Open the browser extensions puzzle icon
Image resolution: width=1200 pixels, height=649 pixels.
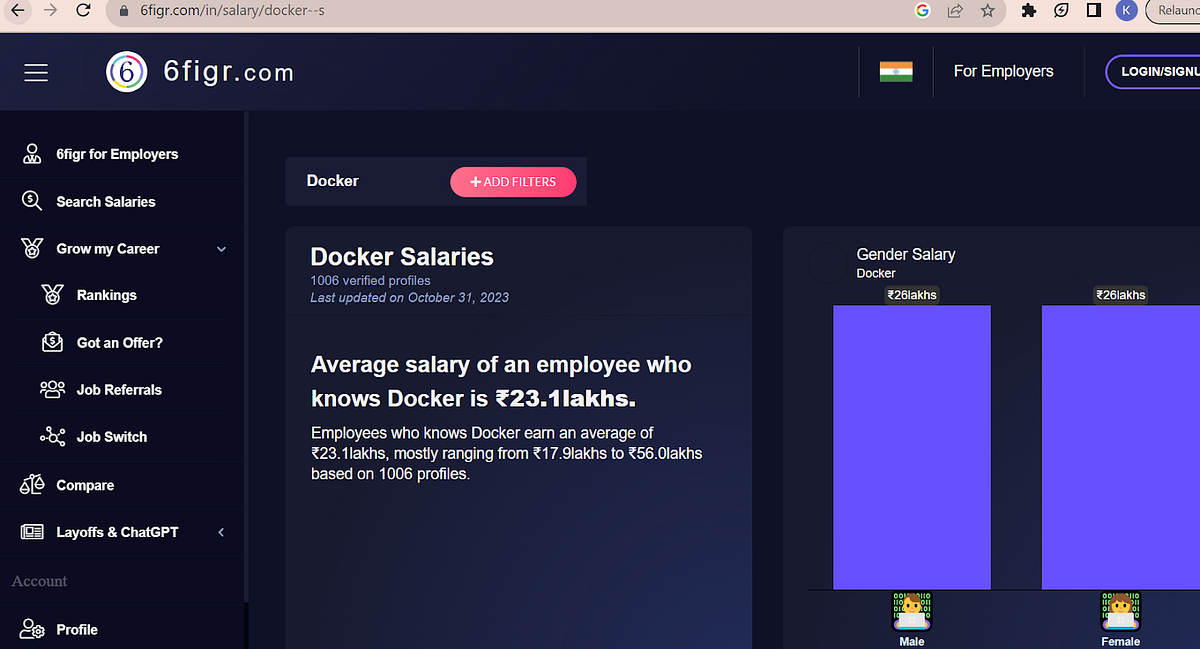click(x=1029, y=11)
